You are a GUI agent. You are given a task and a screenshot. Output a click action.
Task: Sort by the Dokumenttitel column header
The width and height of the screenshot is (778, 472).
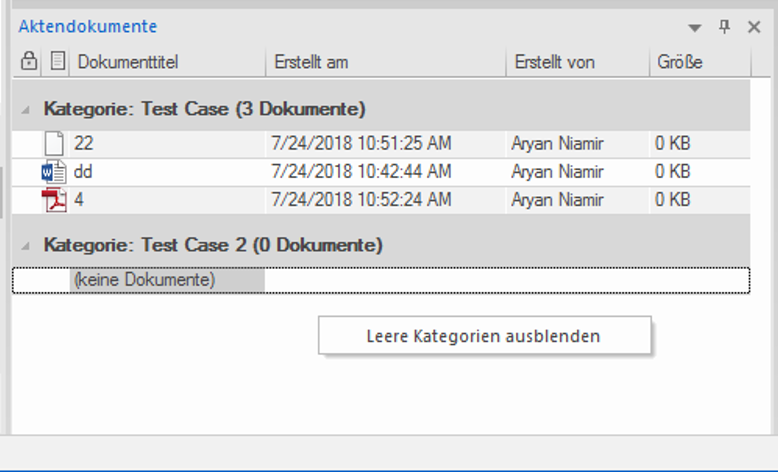point(127,62)
